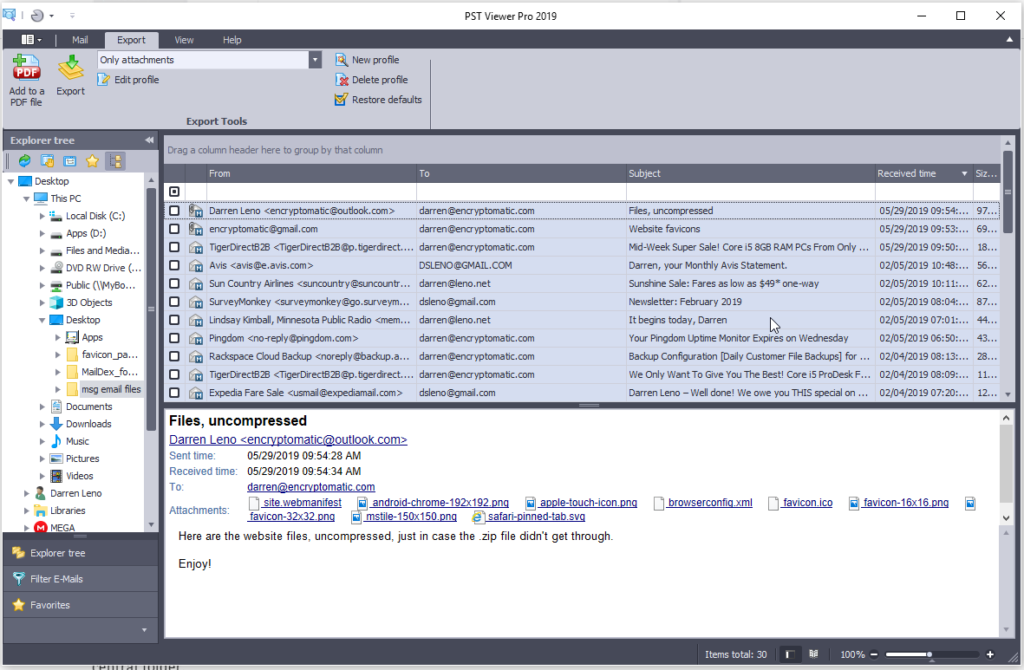The height and width of the screenshot is (670, 1024).
Task: Expand the Documents folder in Explorer tree
Action: pos(40,406)
